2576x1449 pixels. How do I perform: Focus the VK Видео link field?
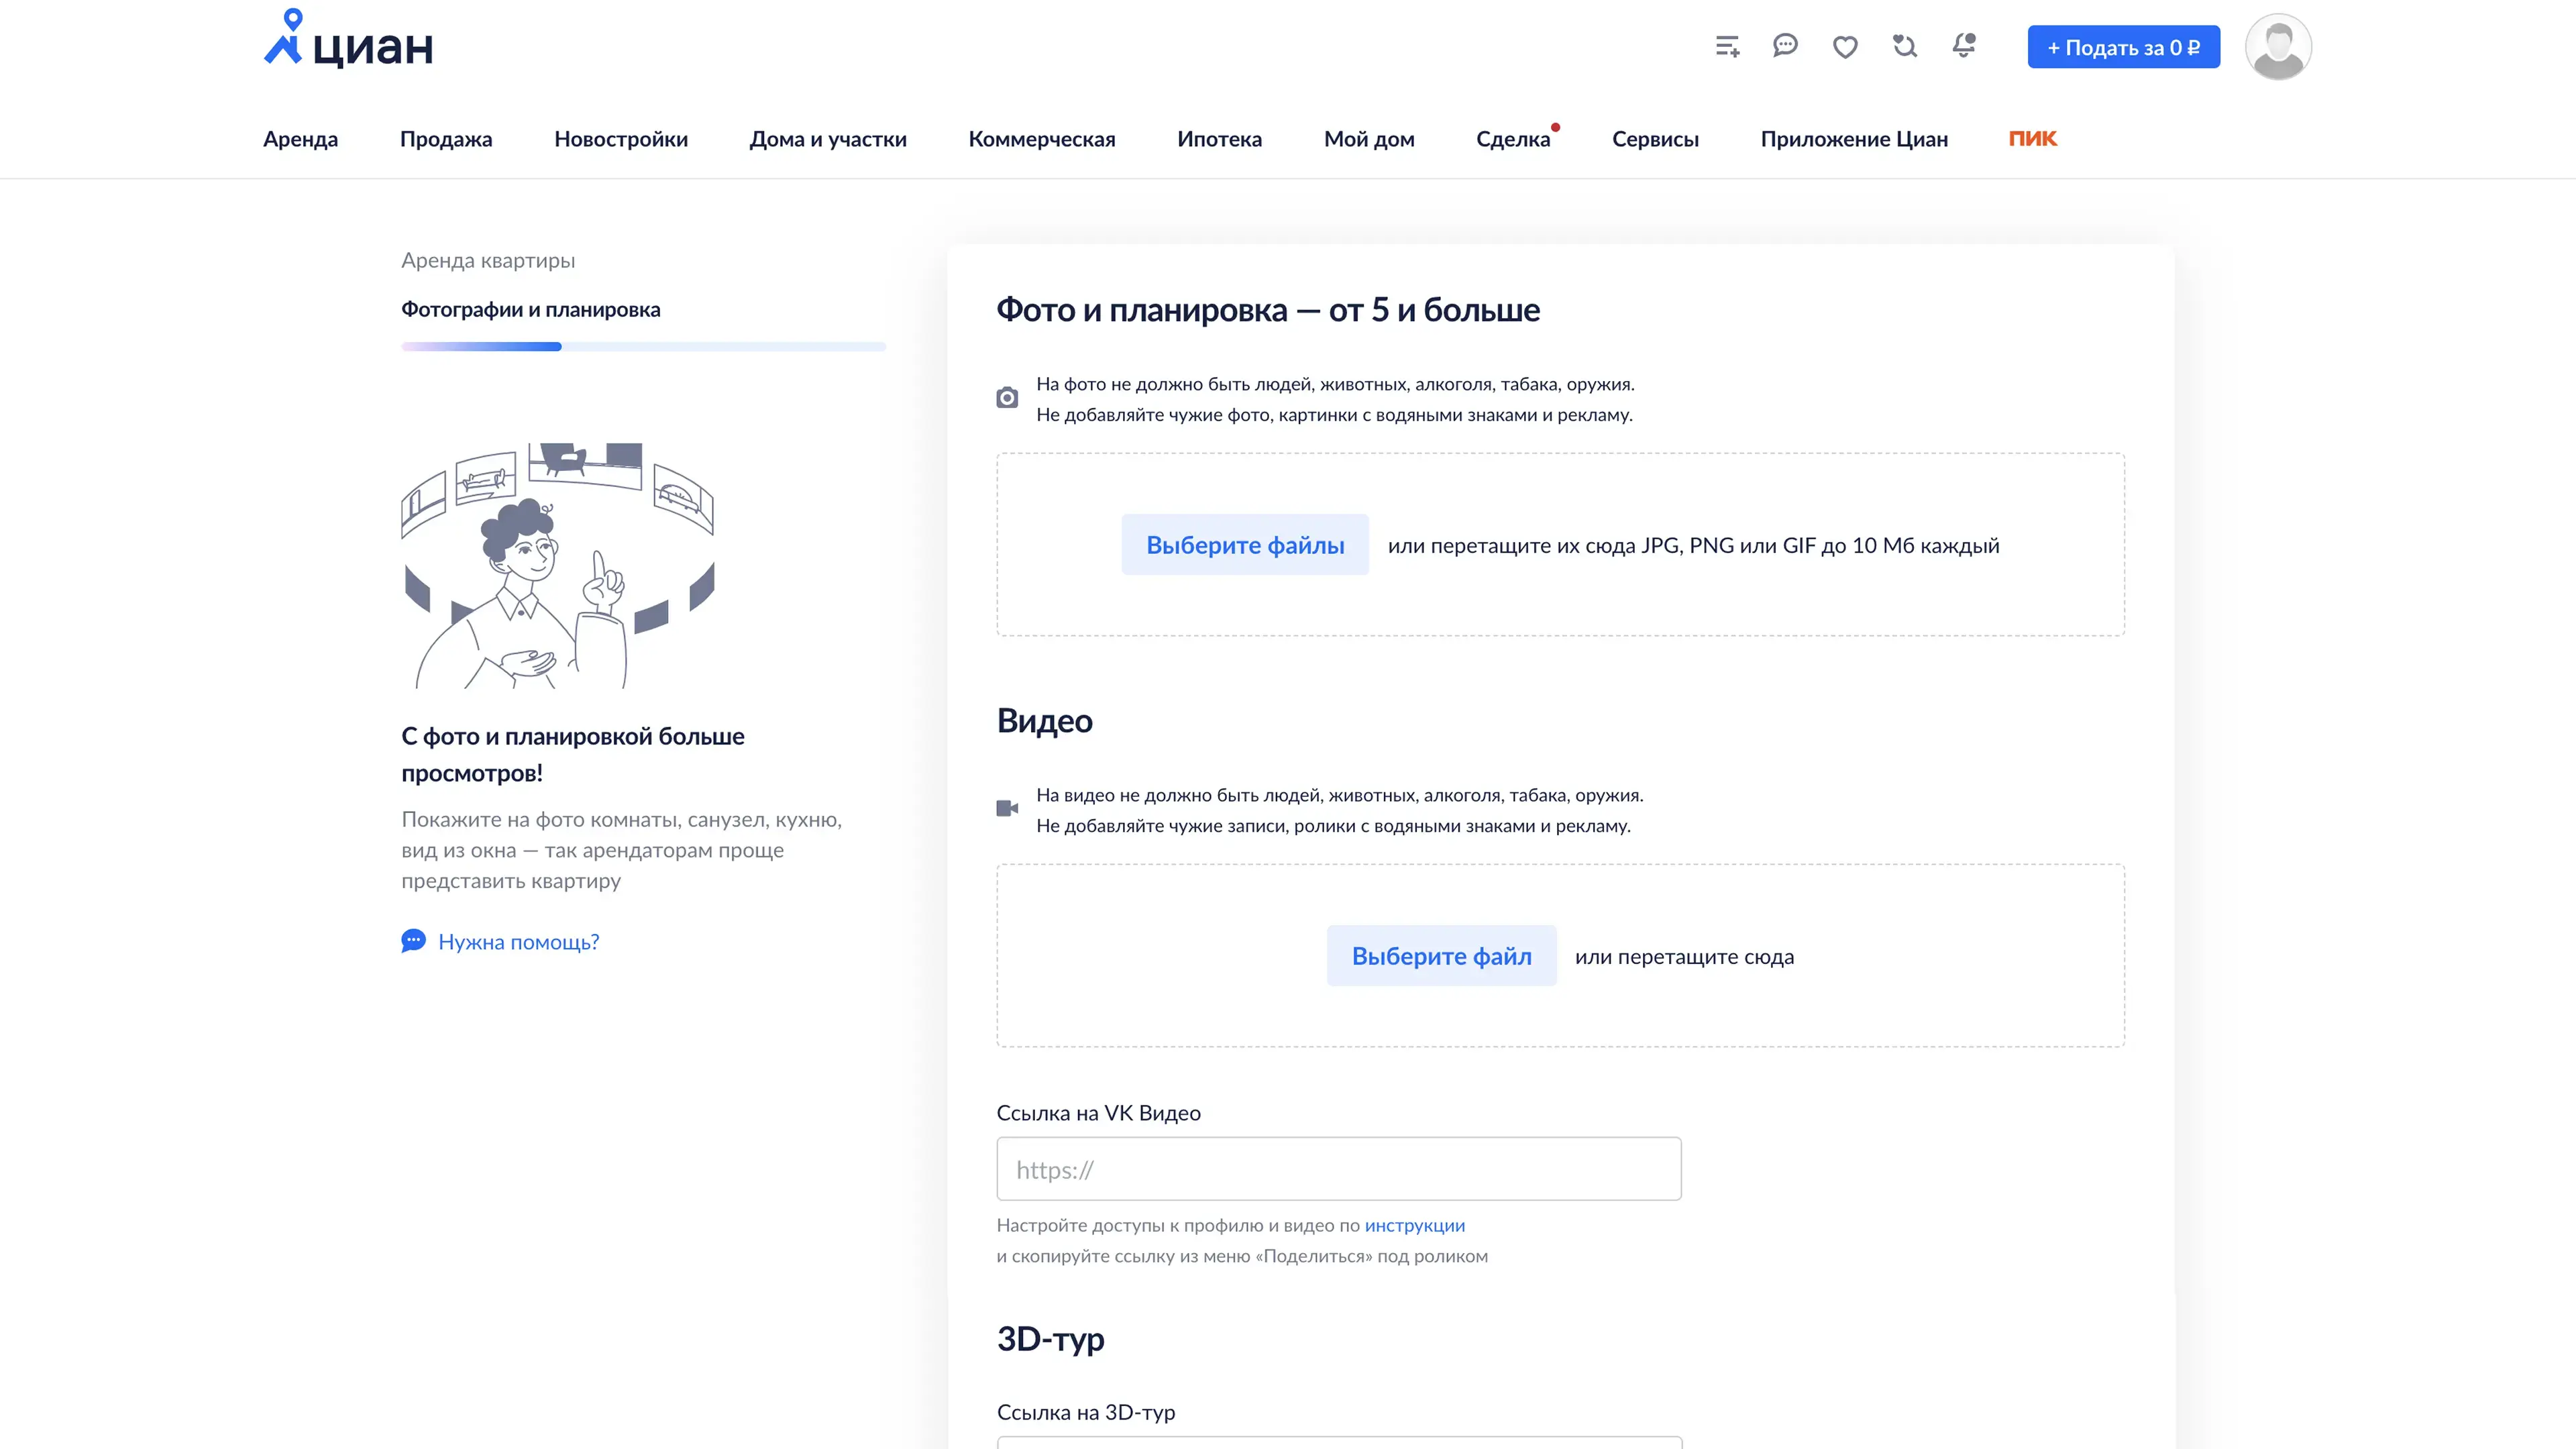(1338, 1169)
